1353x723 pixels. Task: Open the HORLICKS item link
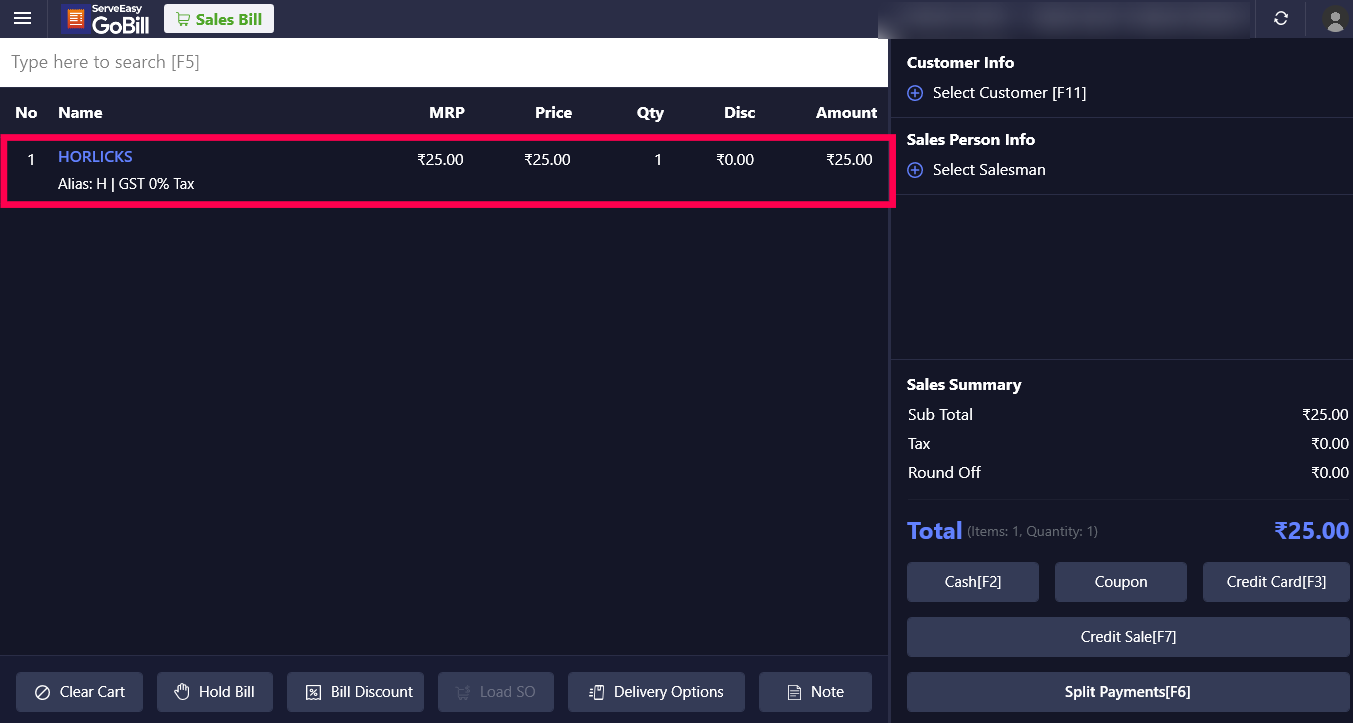pos(95,157)
